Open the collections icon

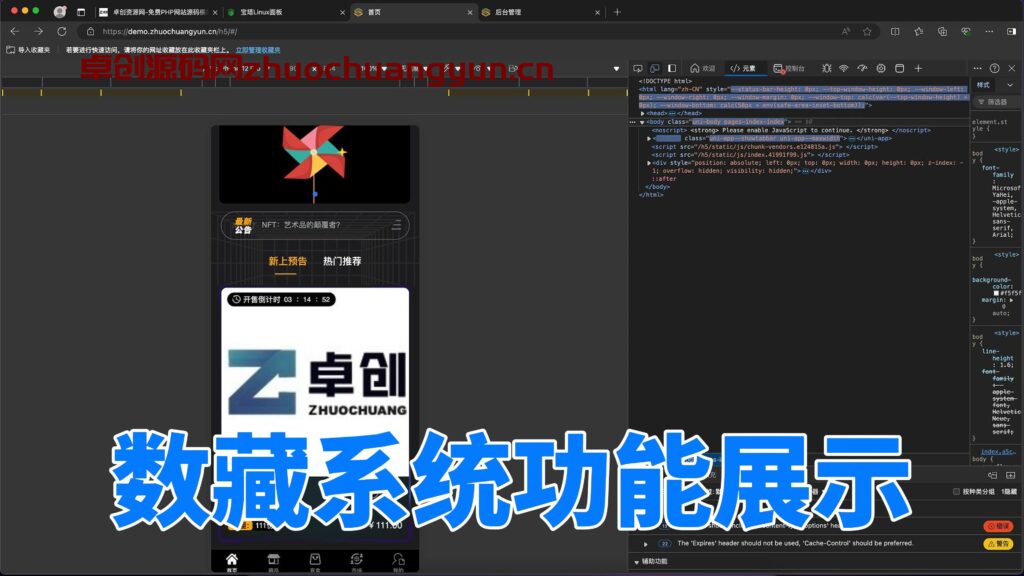pos(942,31)
